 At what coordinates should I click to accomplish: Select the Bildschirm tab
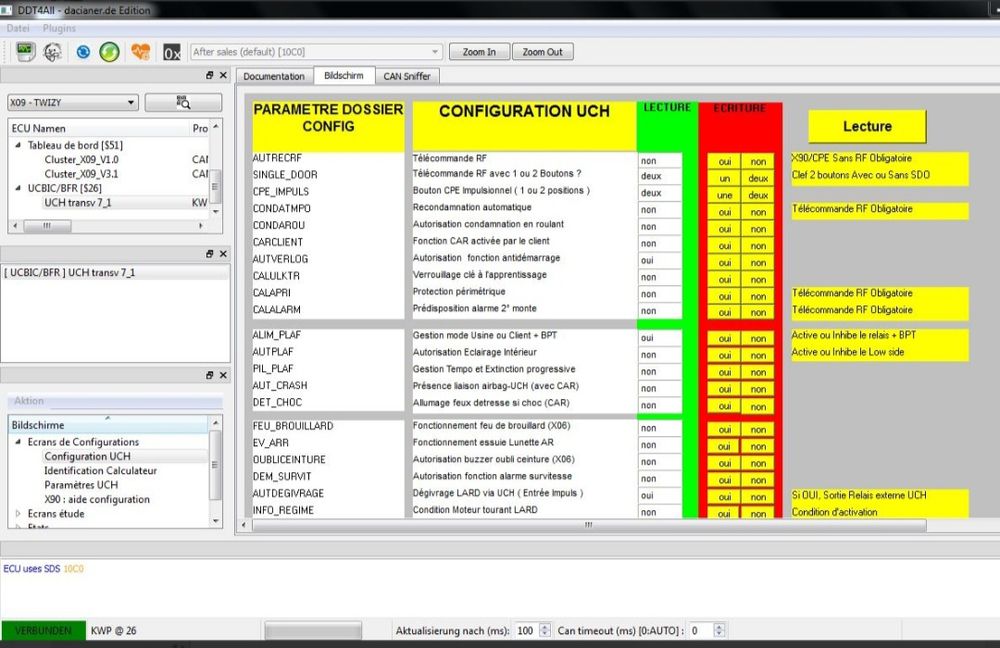(x=344, y=75)
